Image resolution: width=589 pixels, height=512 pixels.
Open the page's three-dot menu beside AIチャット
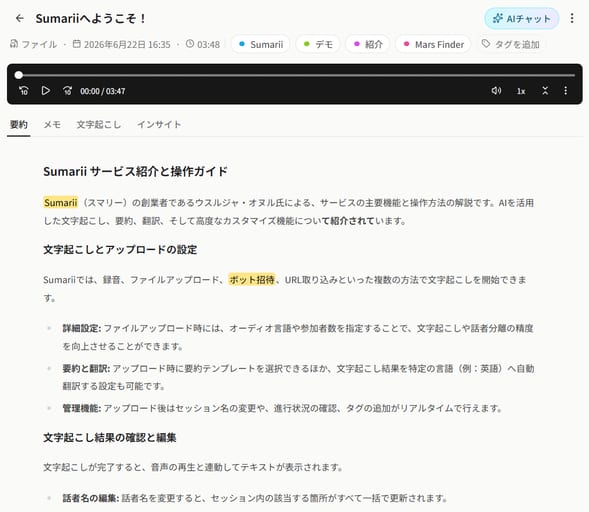coord(572,18)
